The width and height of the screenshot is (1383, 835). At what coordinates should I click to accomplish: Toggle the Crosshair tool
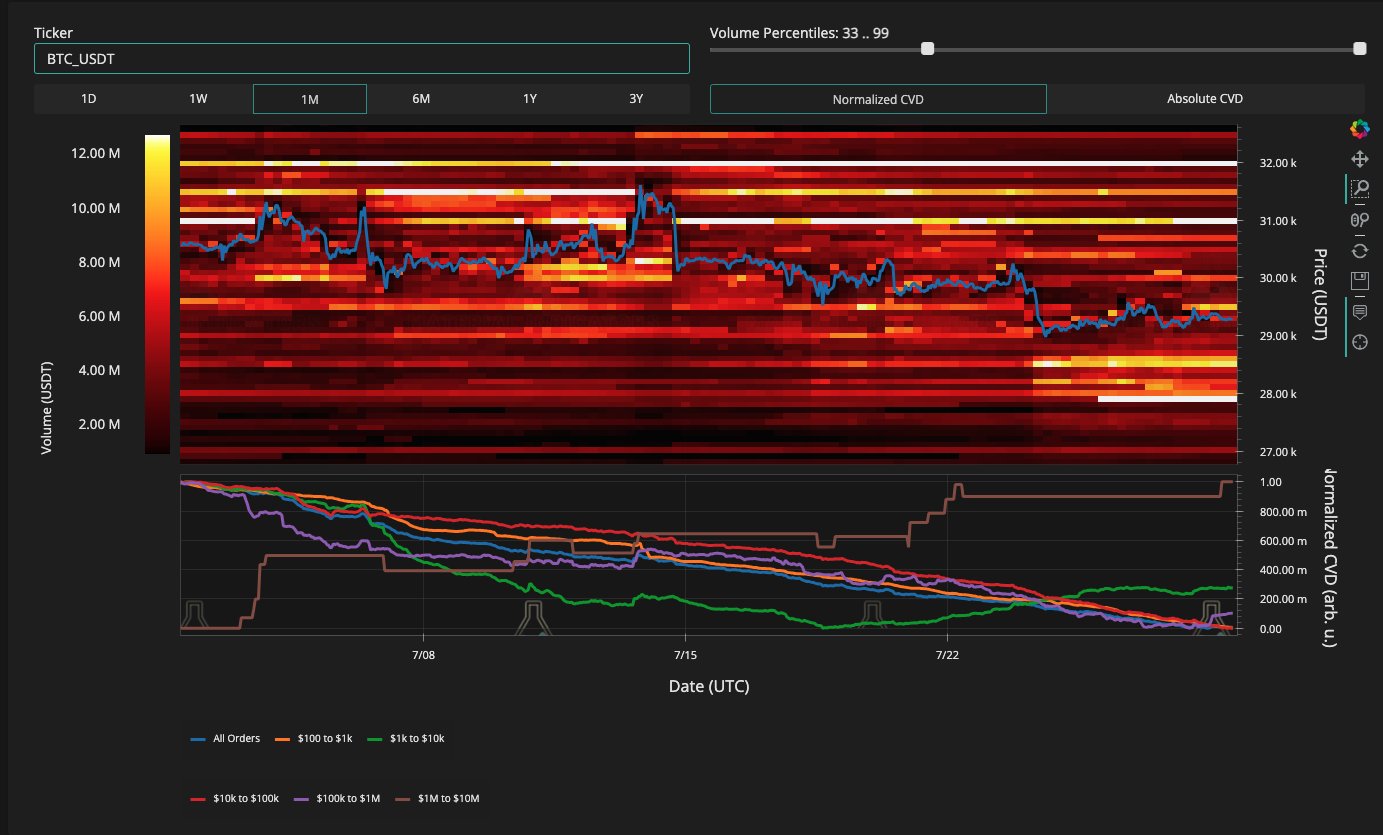pos(1359,343)
